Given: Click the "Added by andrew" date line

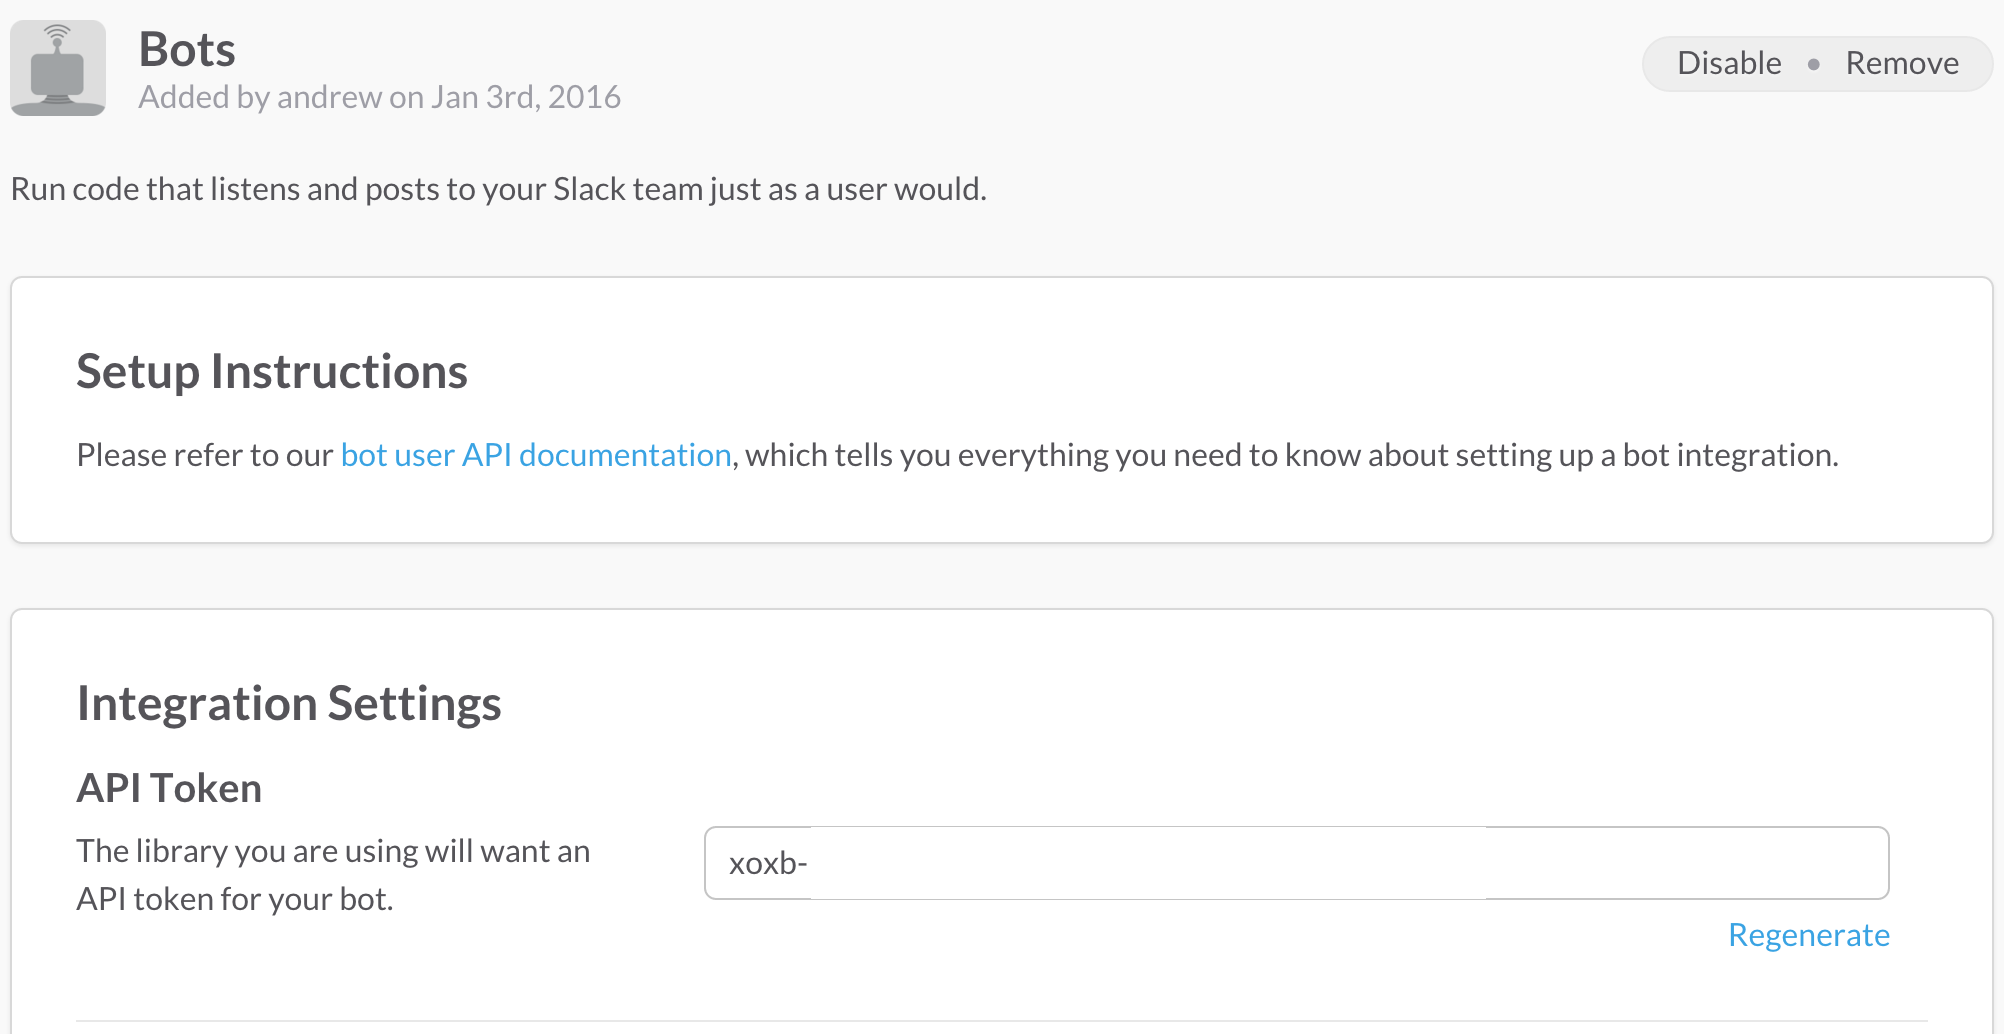Looking at the screenshot, I should click(x=380, y=97).
